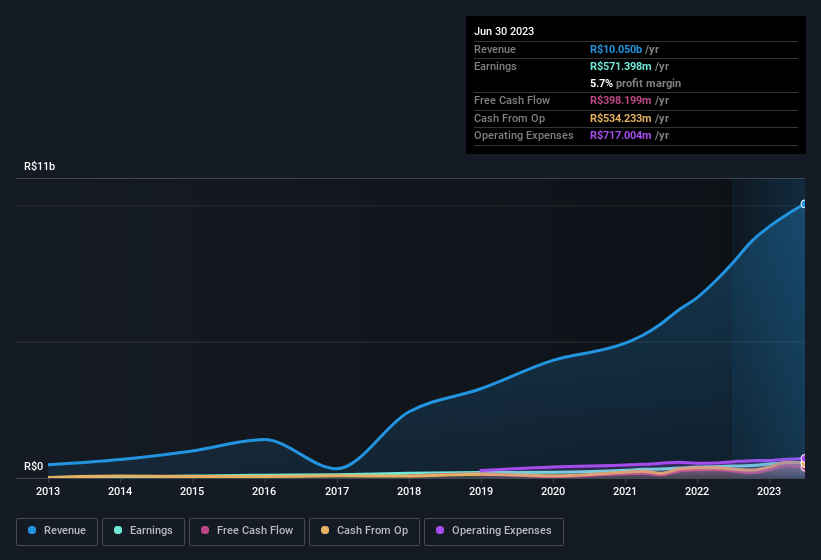This screenshot has width=821, height=560.
Task: Click the Free Cash Flow label in tooltip
Action: [x=512, y=100]
